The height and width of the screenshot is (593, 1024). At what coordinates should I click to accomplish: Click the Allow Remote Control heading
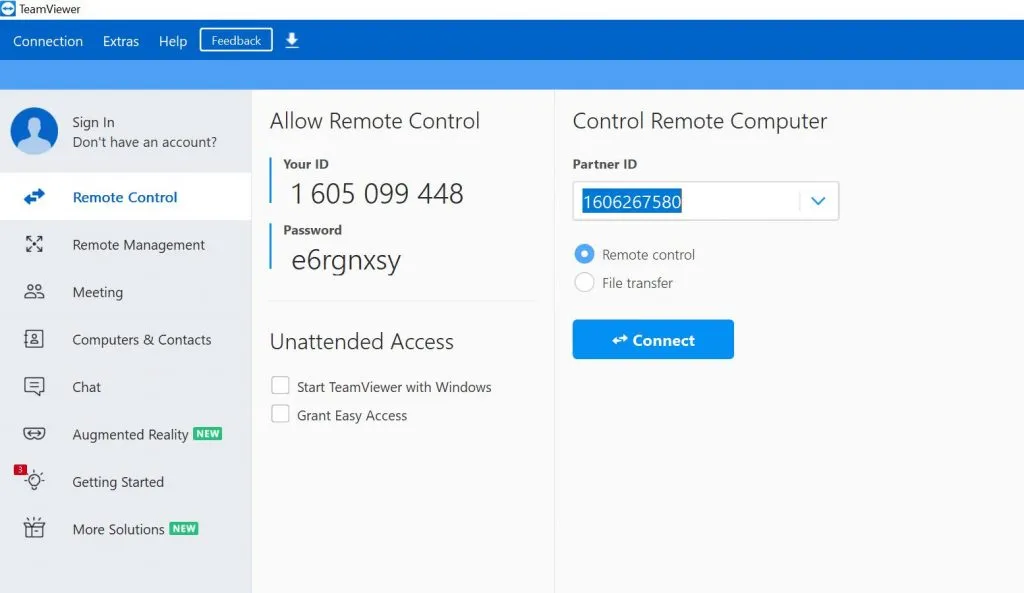(375, 121)
